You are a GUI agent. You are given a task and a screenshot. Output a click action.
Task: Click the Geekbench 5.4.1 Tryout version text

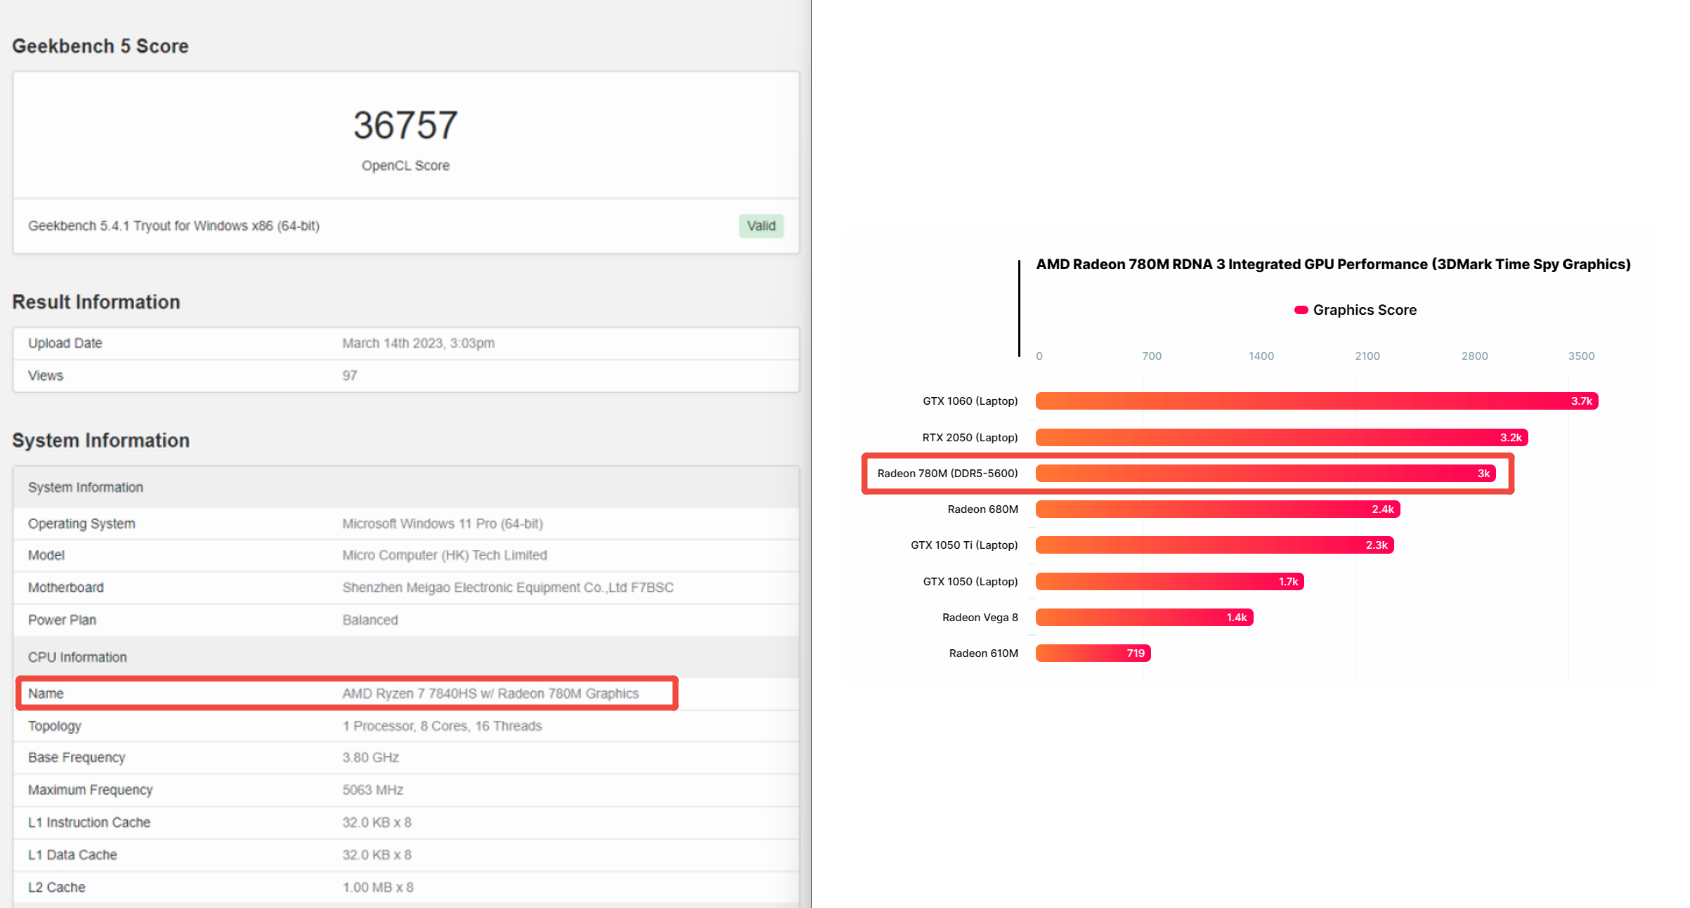174,226
